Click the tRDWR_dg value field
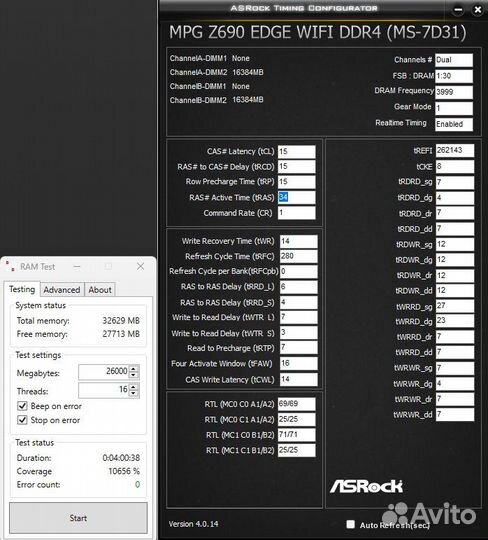Image resolution: width=488 pixels, height=540 pixels. tap(455, 260)
